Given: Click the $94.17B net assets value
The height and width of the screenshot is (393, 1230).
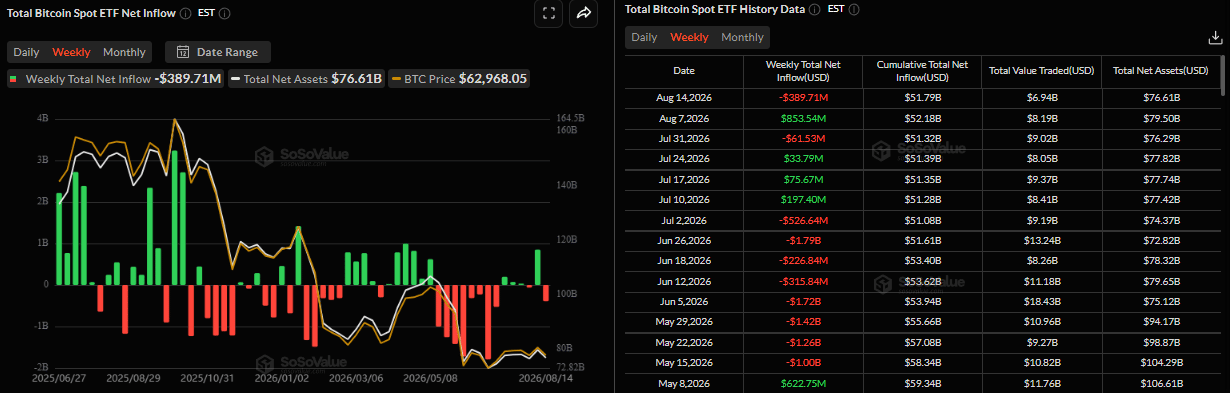Looking at the screenshot, I should pos(1160,321).
